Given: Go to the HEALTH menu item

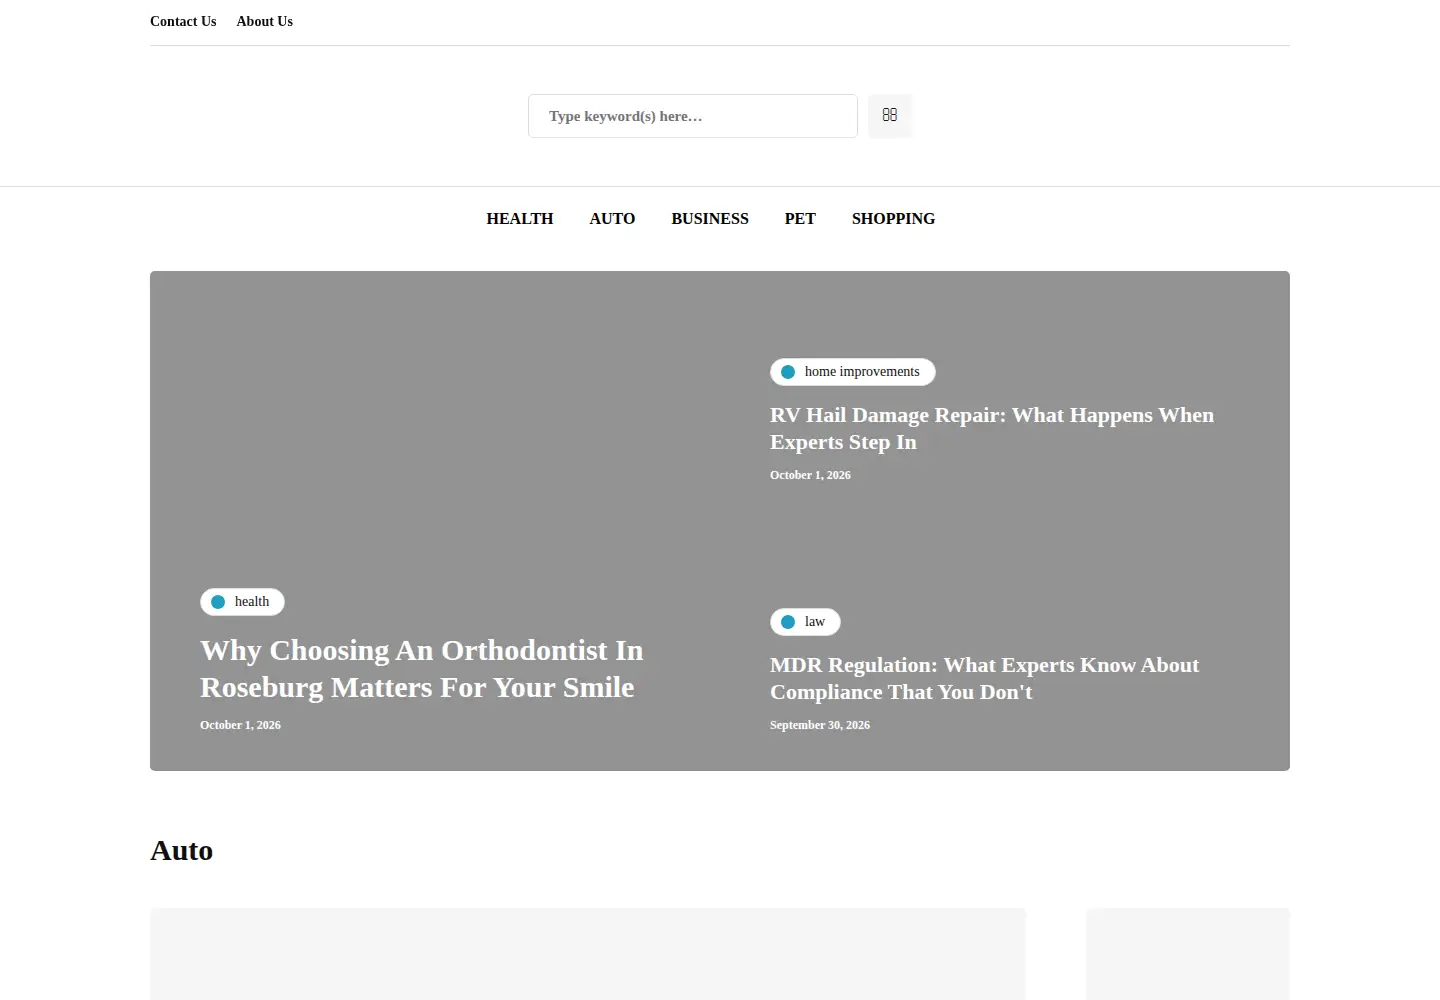Looking at the screenshot, I should (x=520, y=219).
